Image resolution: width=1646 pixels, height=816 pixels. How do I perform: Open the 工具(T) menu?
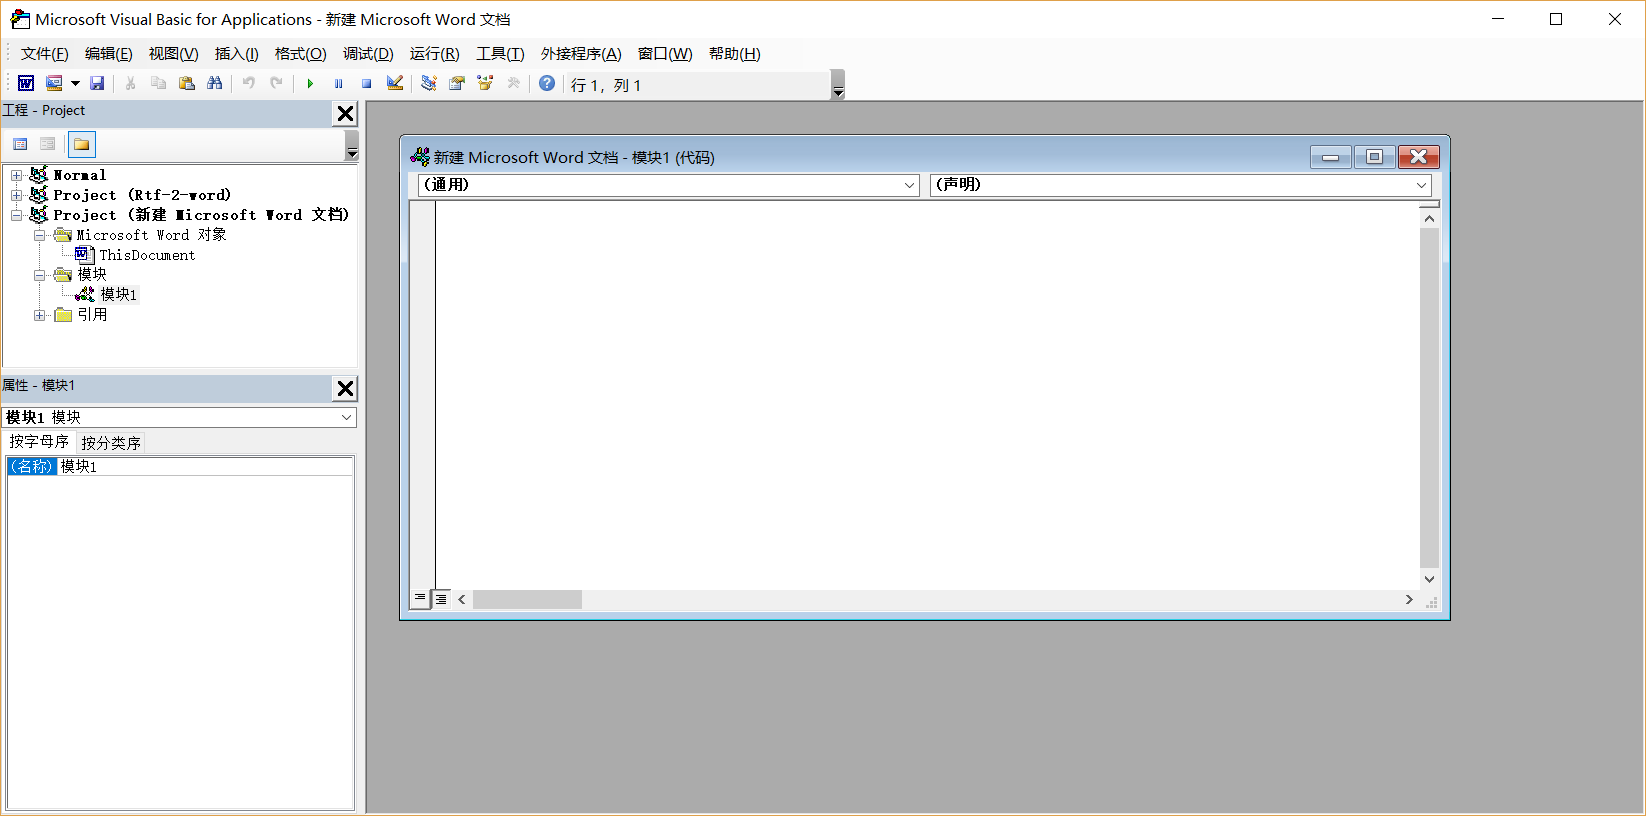pos(500,54)
